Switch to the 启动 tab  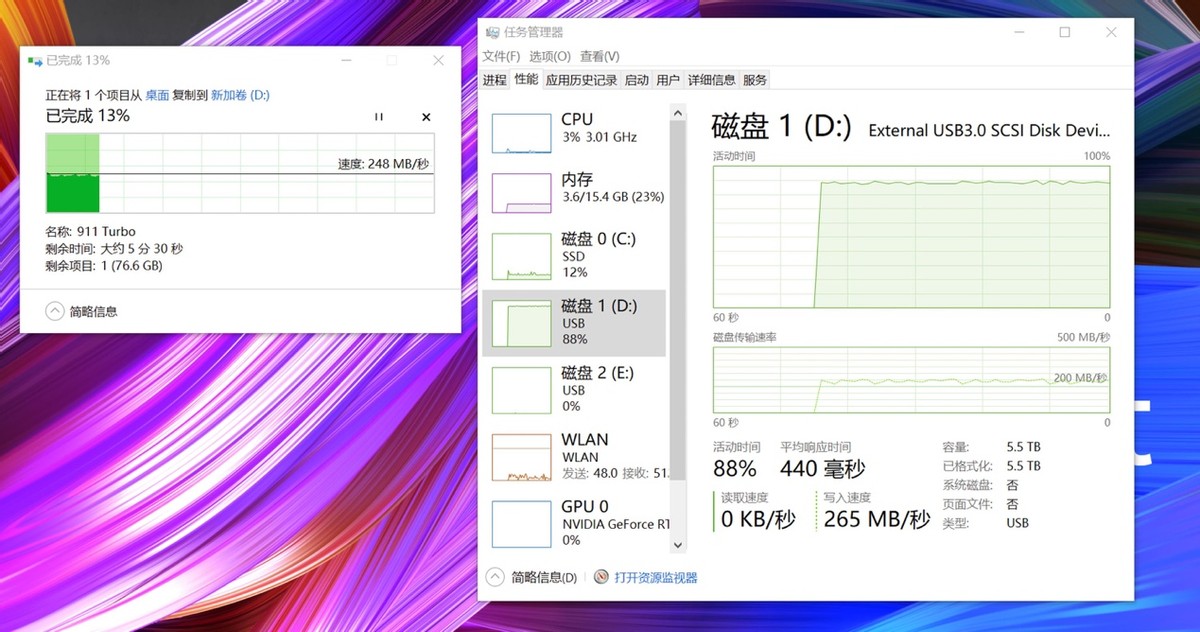tap(636, 80)
